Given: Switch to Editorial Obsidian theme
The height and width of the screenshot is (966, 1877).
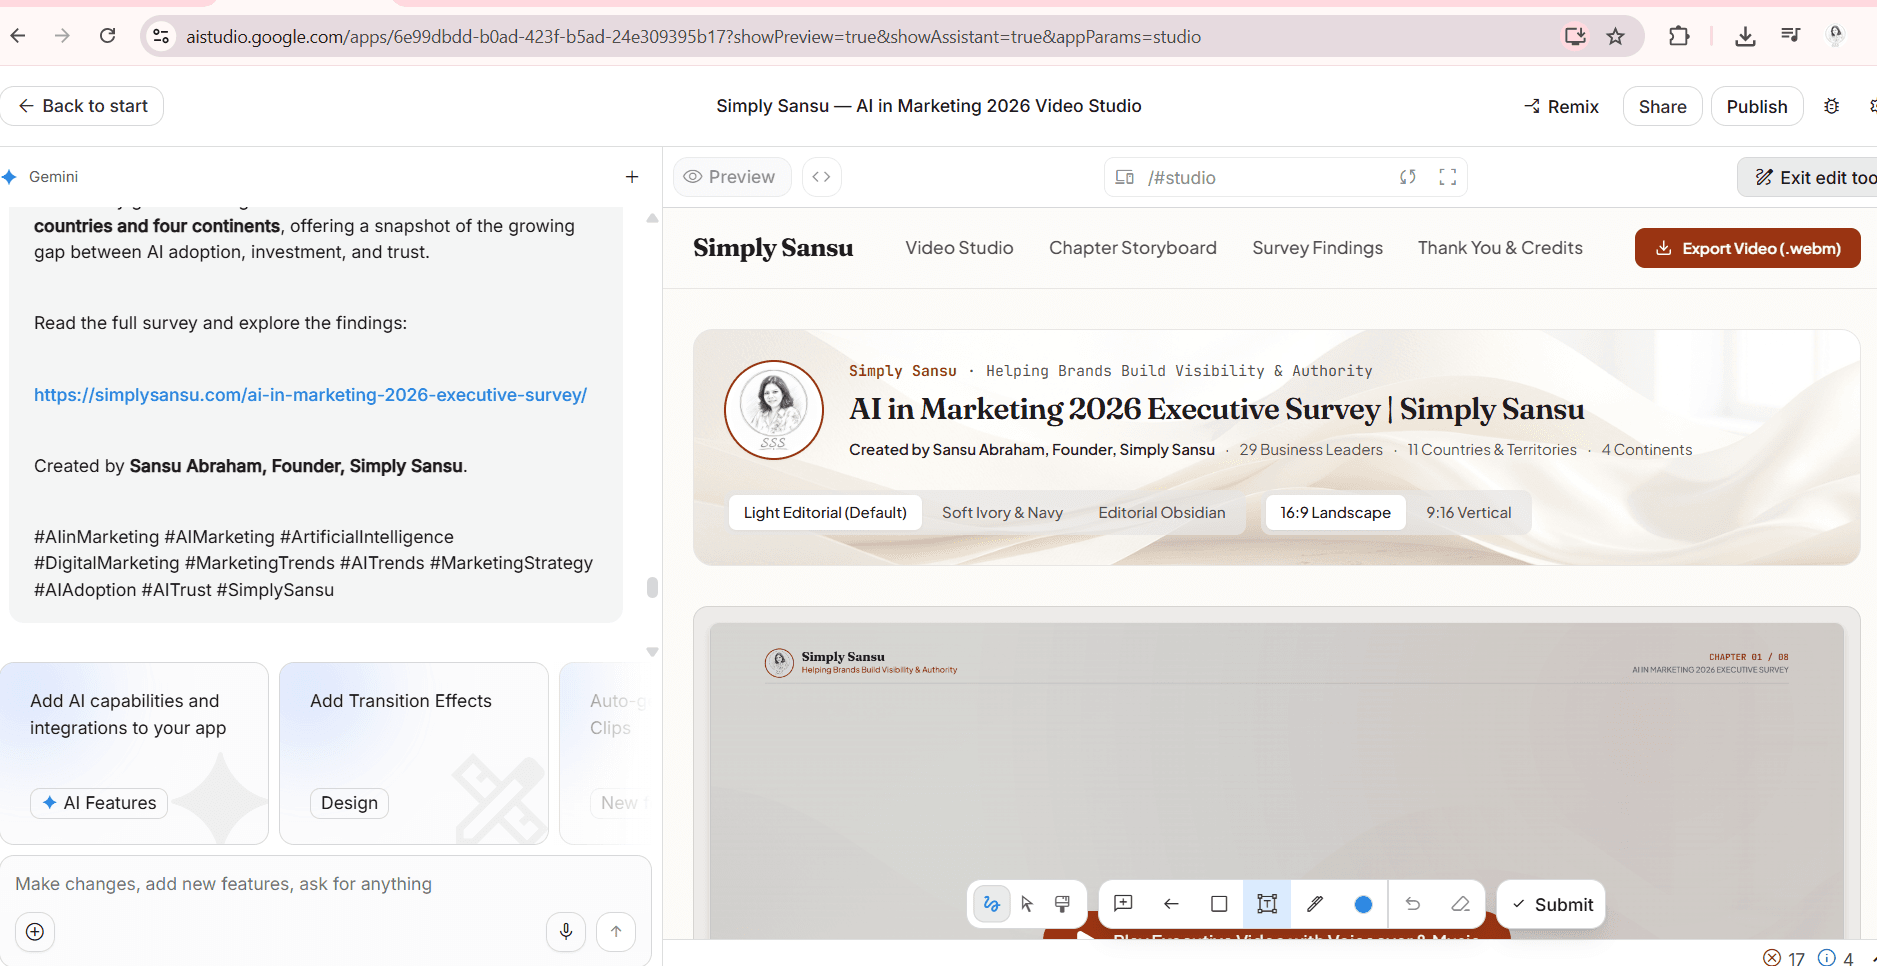Looking at the screenshot, I should [1162, 513].
